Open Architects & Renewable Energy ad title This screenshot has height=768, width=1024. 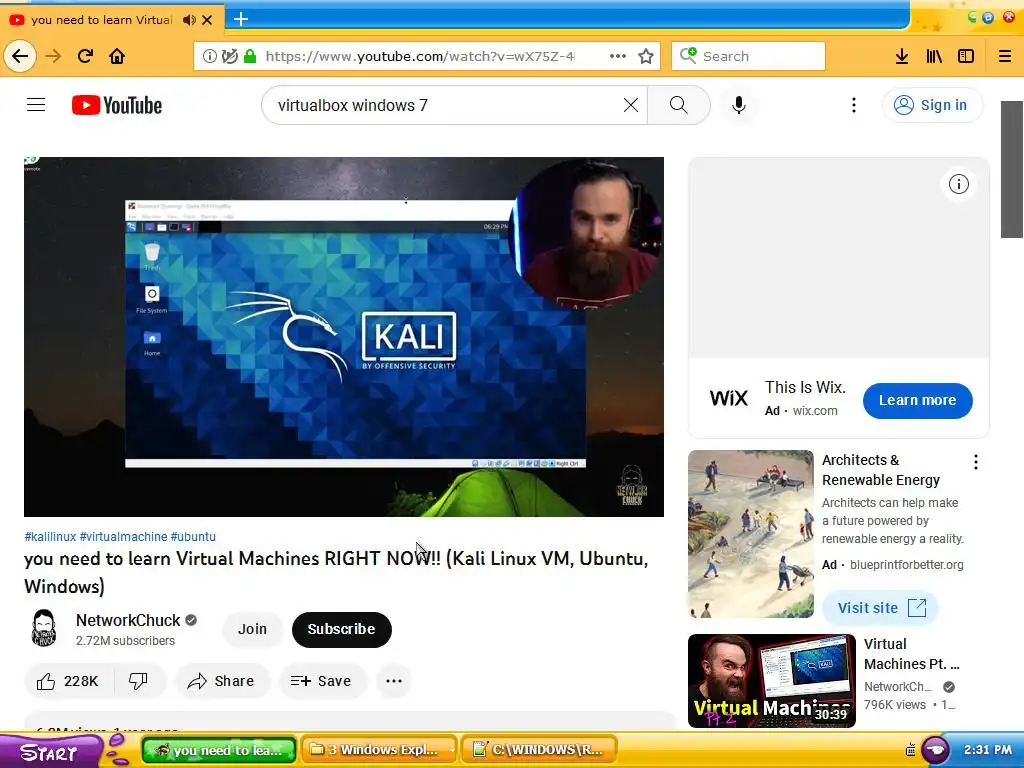point(880,470)
